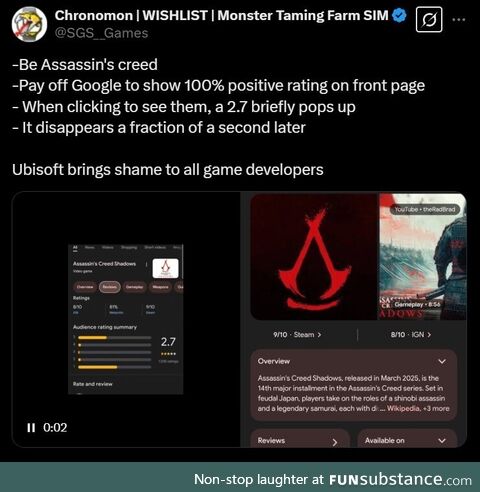Click the blue verified badge

tap(399, 15)
